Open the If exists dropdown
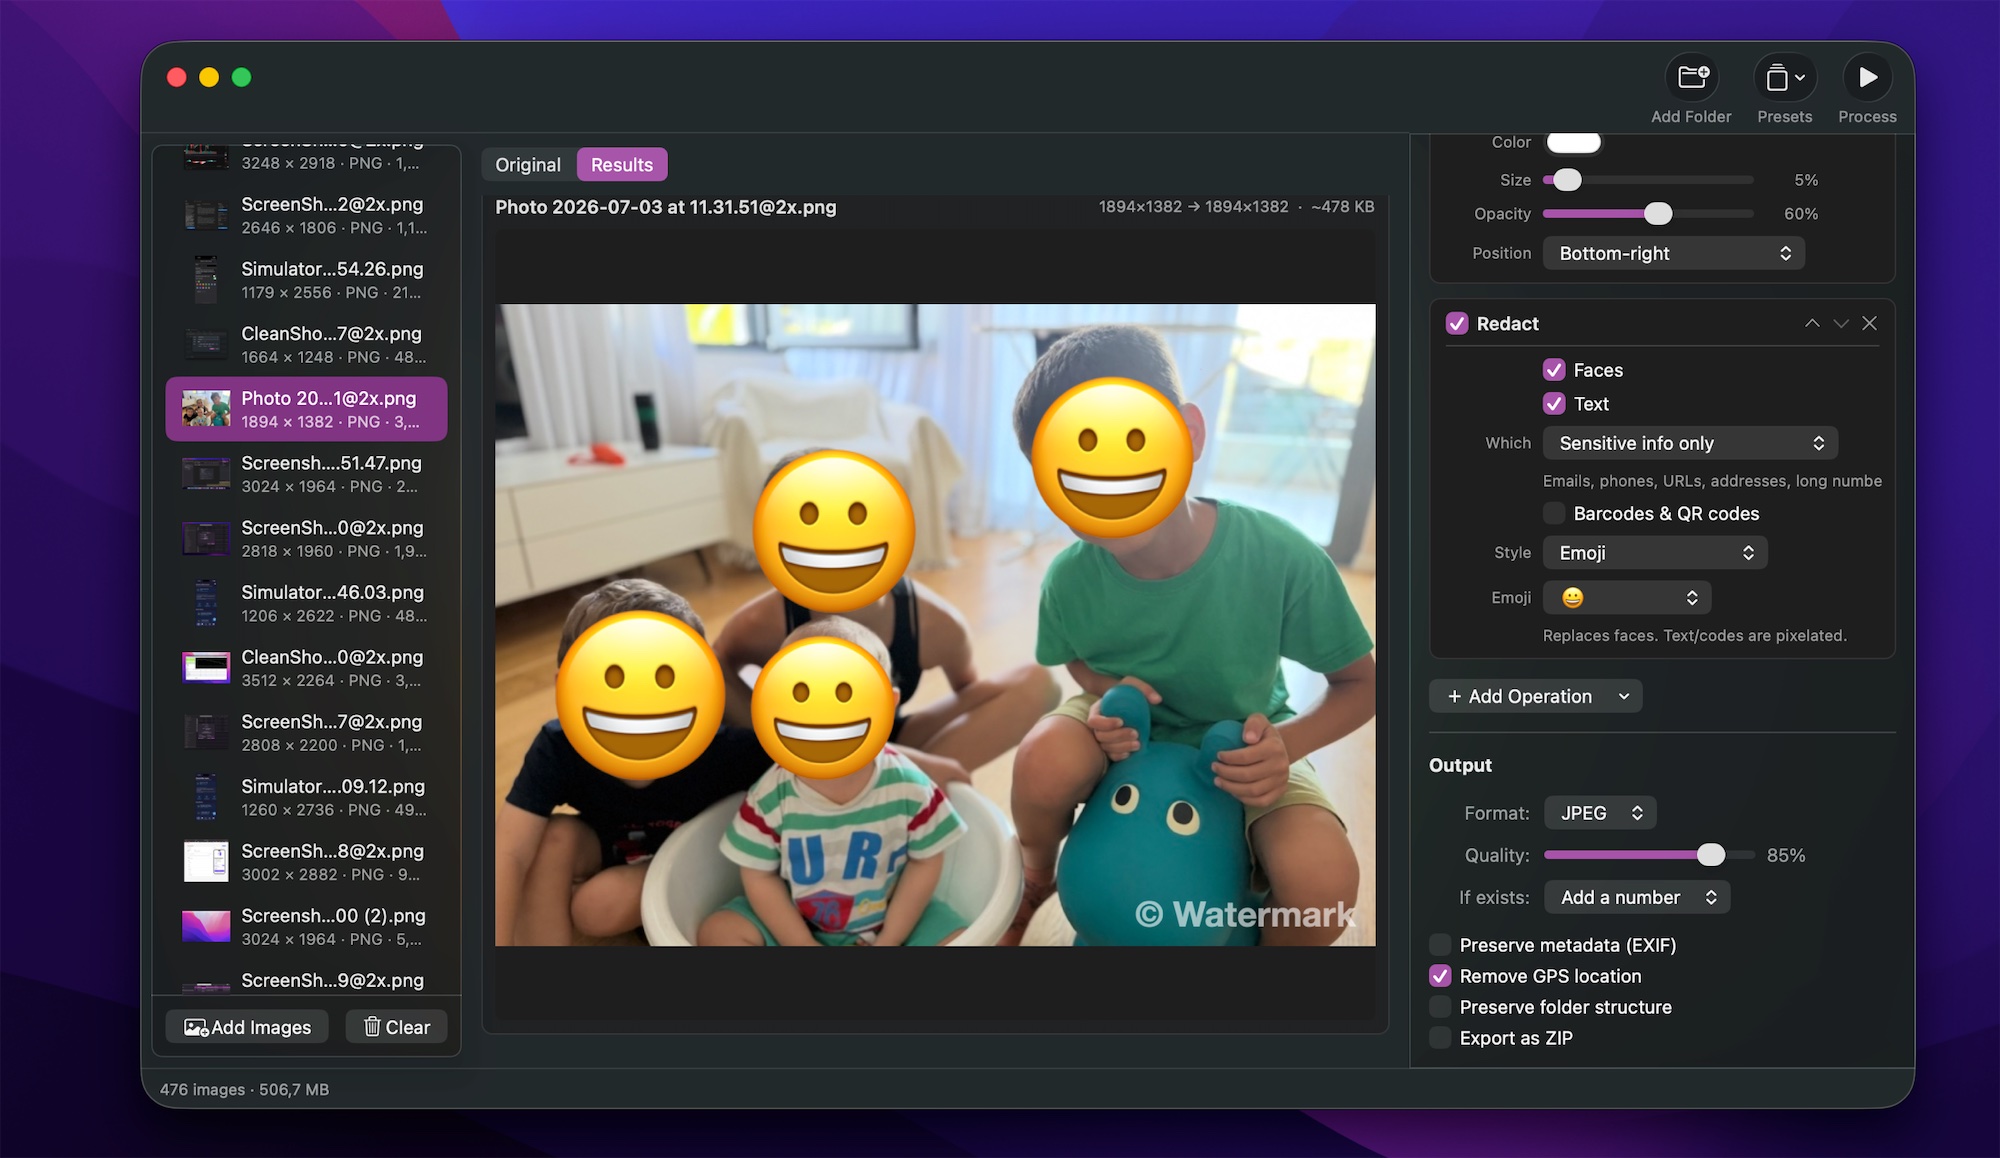The width and height of the screenshot is (2000, 1158). point(1637,897)
